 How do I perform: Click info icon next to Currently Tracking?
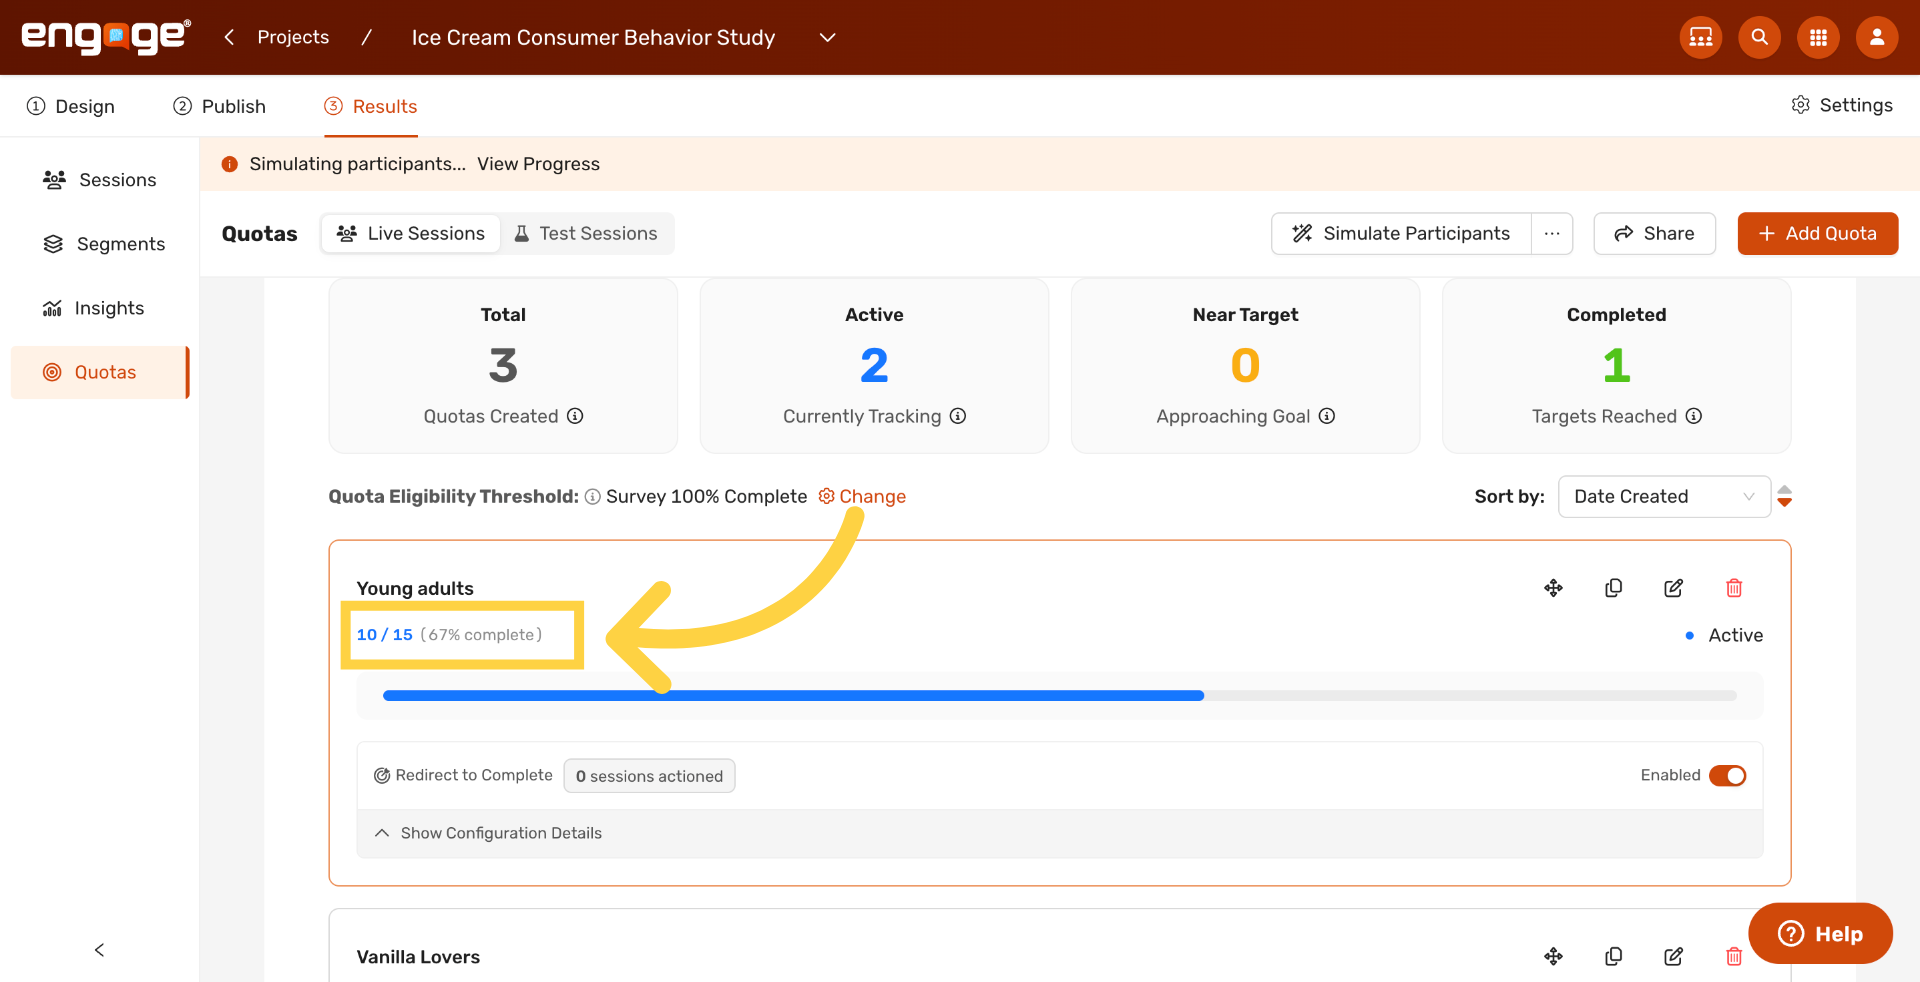[x=958, y=416]
